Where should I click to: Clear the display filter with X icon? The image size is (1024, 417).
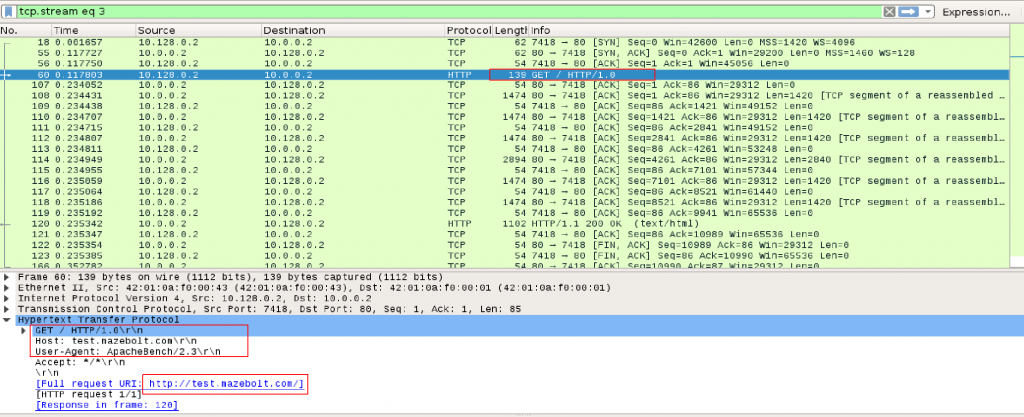[x=889, y=12]
